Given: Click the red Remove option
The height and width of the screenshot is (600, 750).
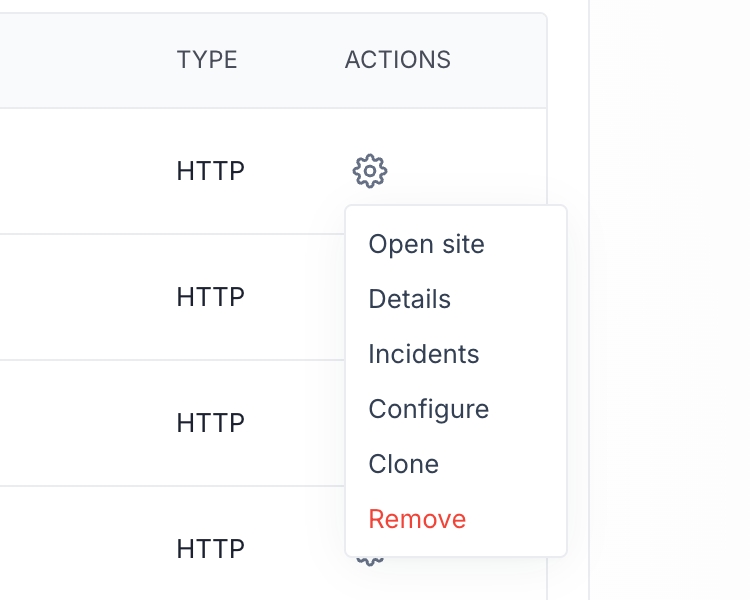Looking at the screenshot, I should click(x=417, y=519).
